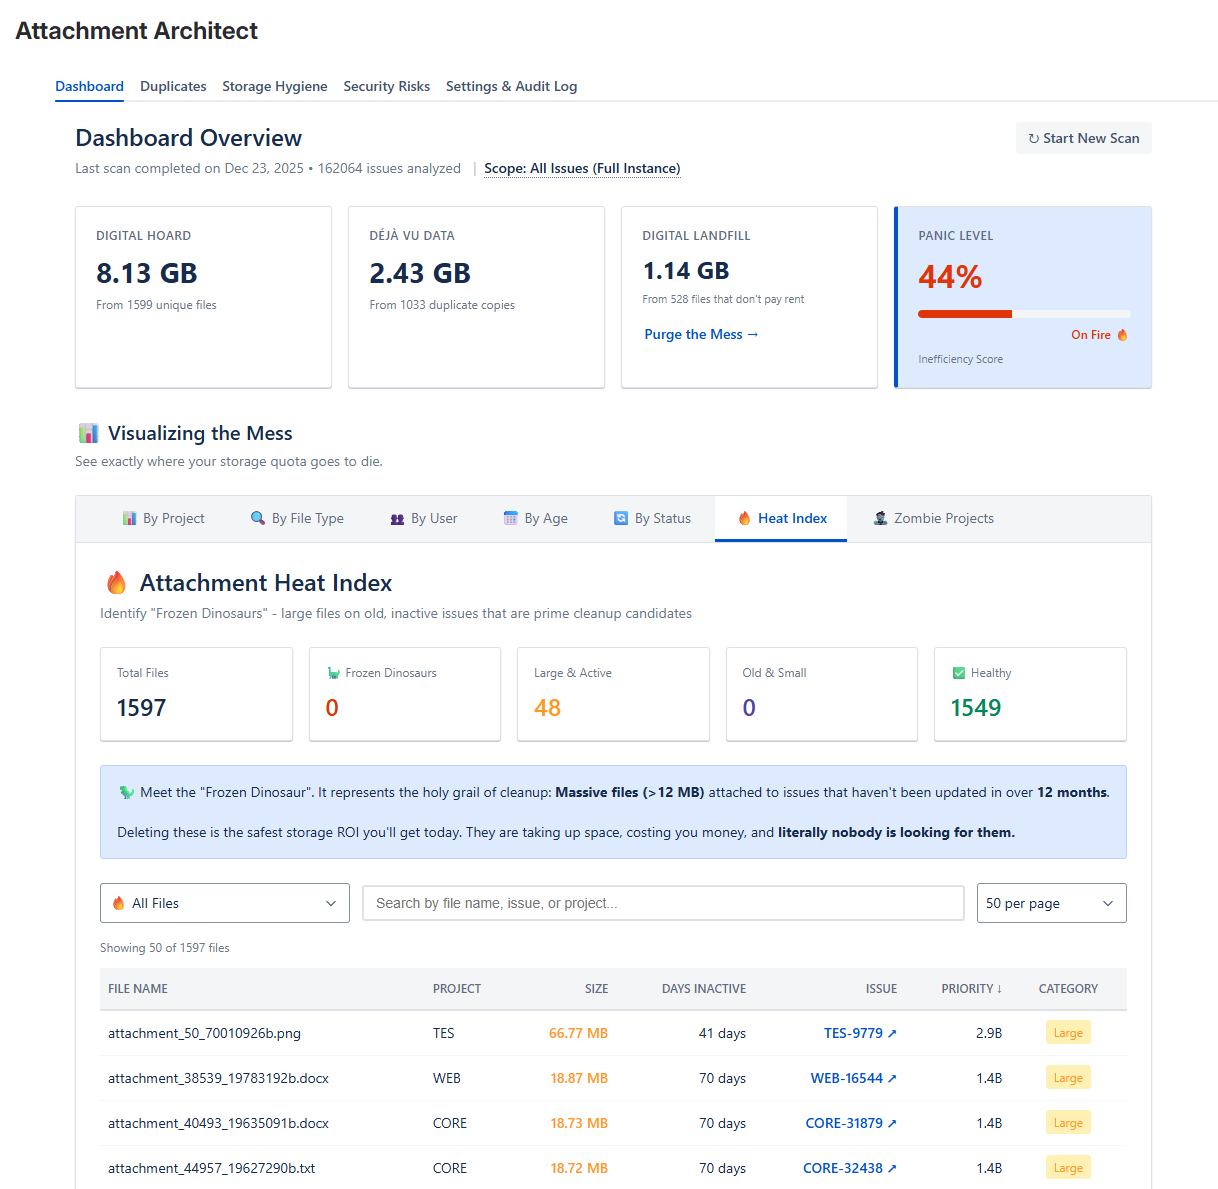
Task: Open the Security Risks tab
Action: click(386, 86)
